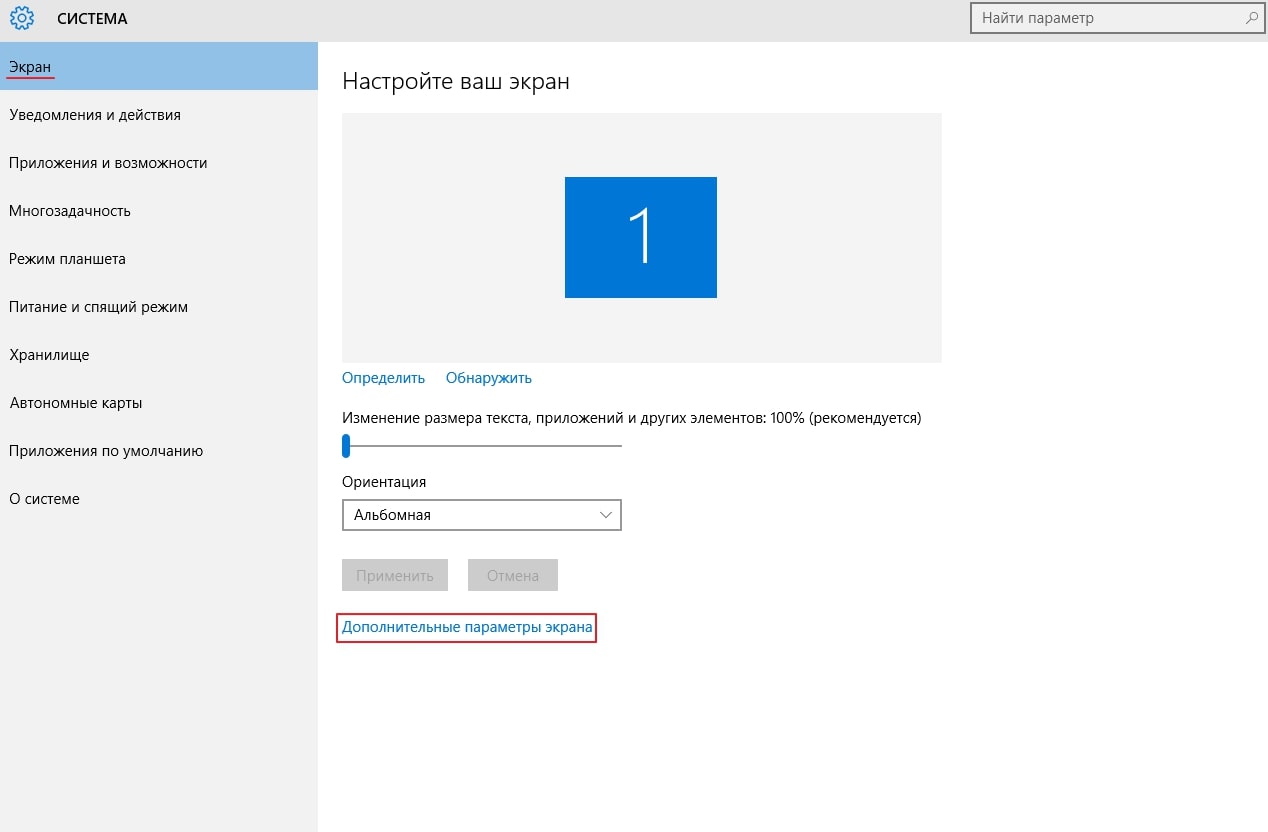Select the Экран sidebar item
Screen dimensions: 1268x832
[31, 67]
